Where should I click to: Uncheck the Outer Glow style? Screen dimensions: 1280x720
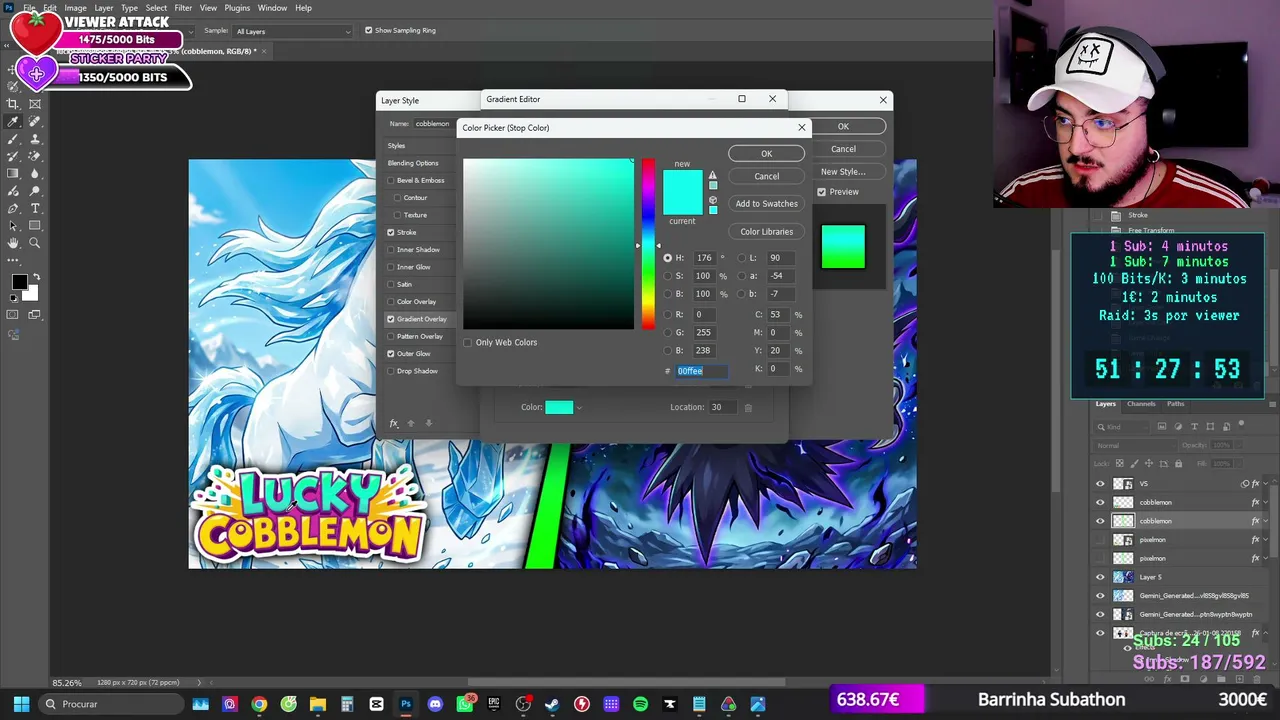tap(391, 353)
